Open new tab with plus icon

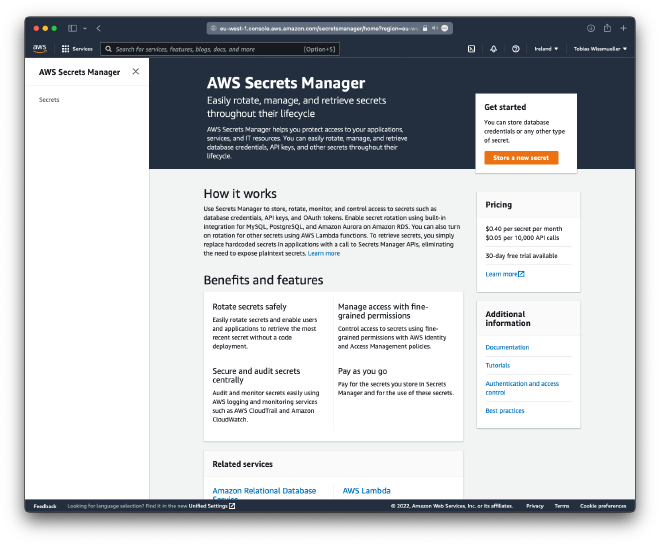pyautogui.click(x=623, y=28)
